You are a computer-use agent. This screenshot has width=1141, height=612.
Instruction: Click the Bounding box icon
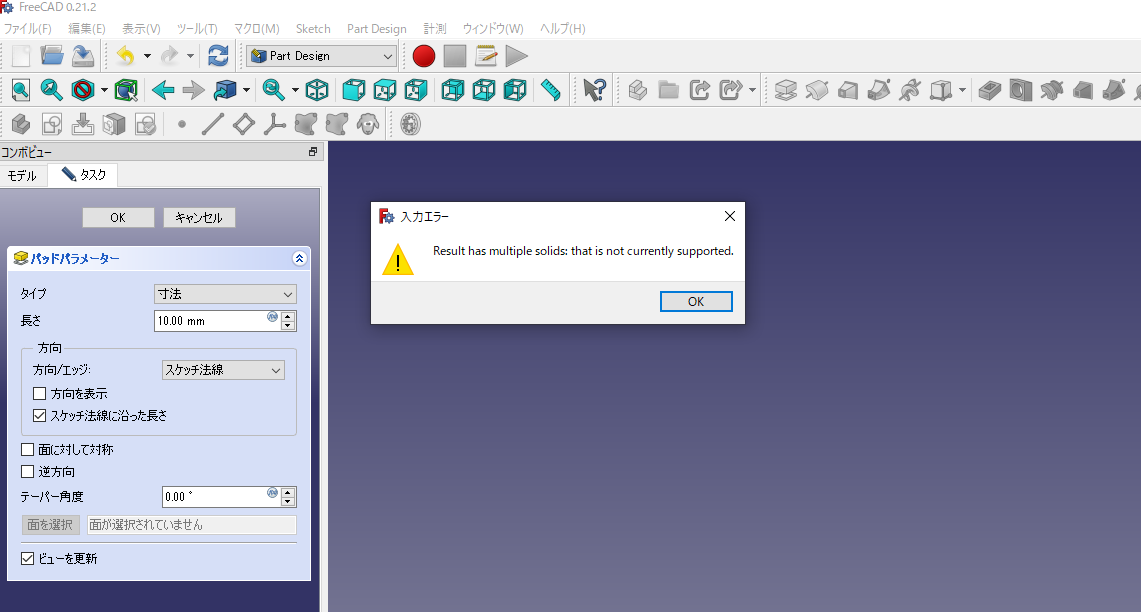pyautogui.click(x=126, y=90)
